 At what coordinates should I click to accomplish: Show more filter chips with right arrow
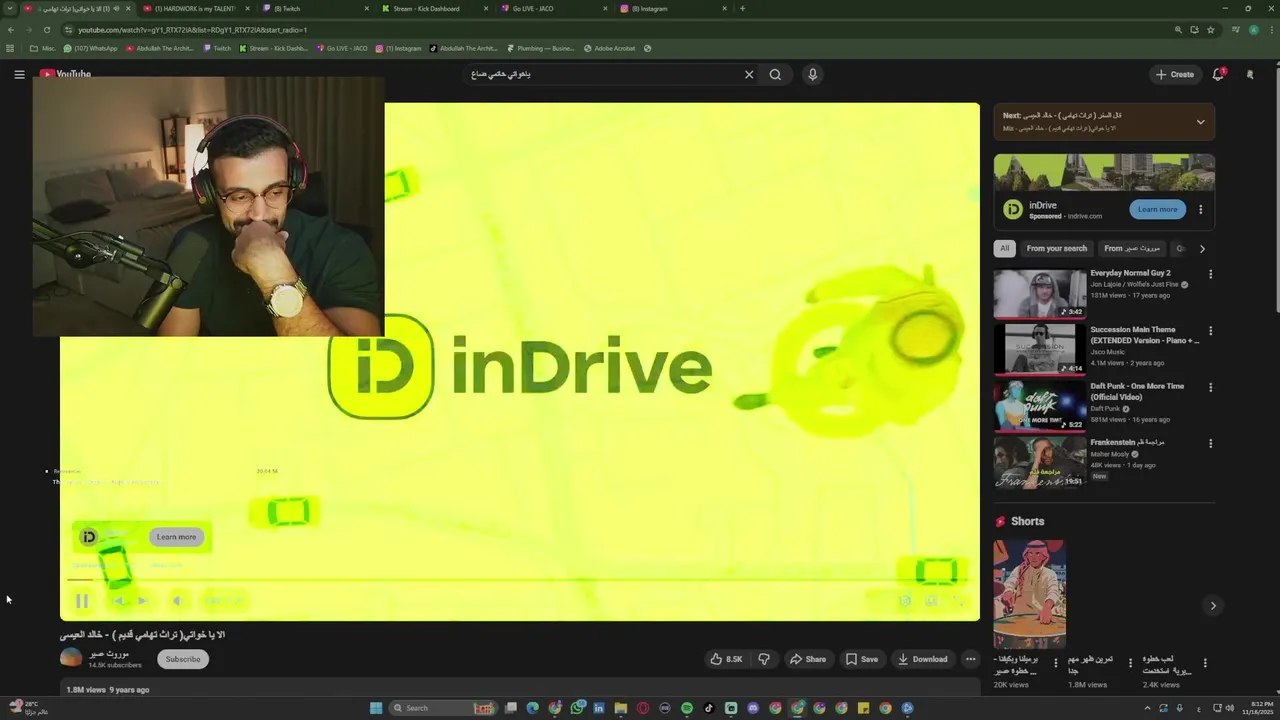point(1202,248)
